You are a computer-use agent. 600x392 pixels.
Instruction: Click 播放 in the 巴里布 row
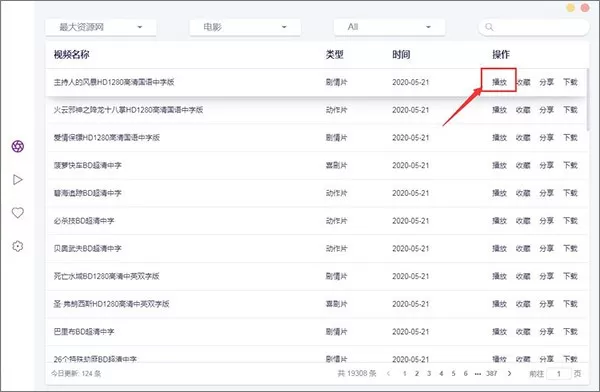click(499, 332)
